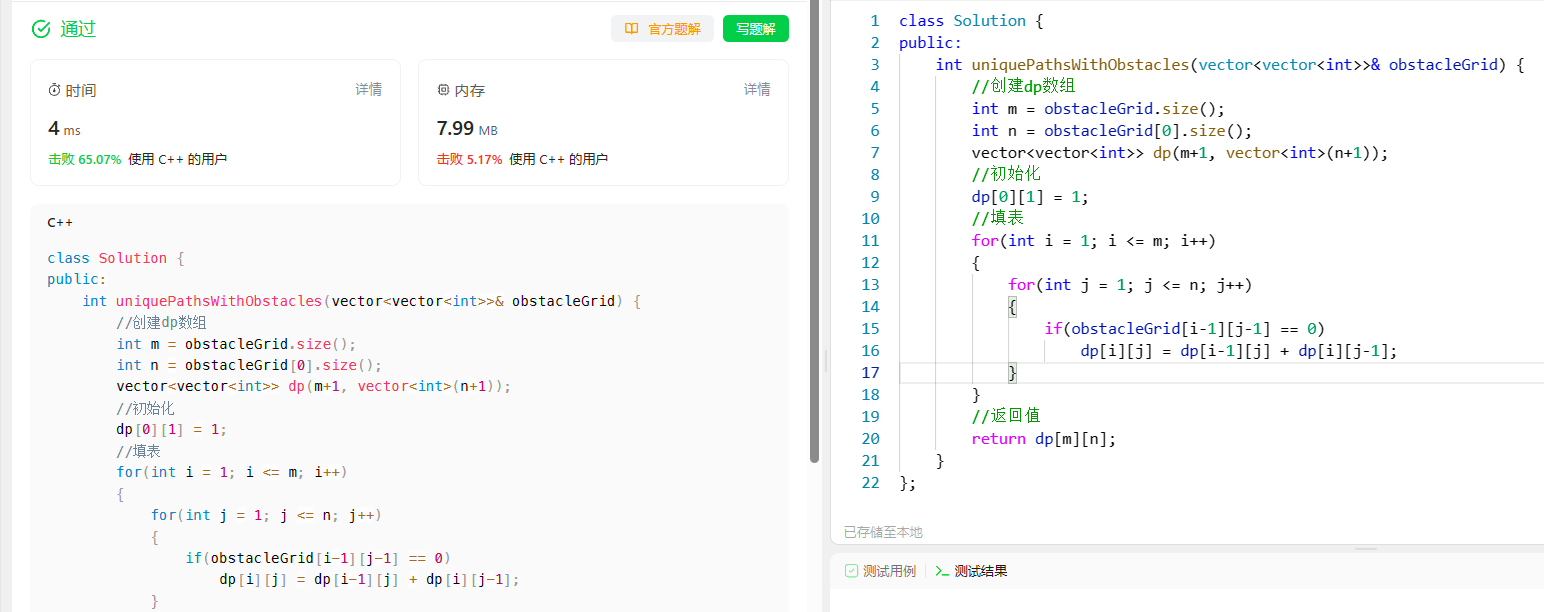Click the closing brace on editor line 17
Image resolution: width=1544 pixels, height=612 pixels.
[1012, 373]
